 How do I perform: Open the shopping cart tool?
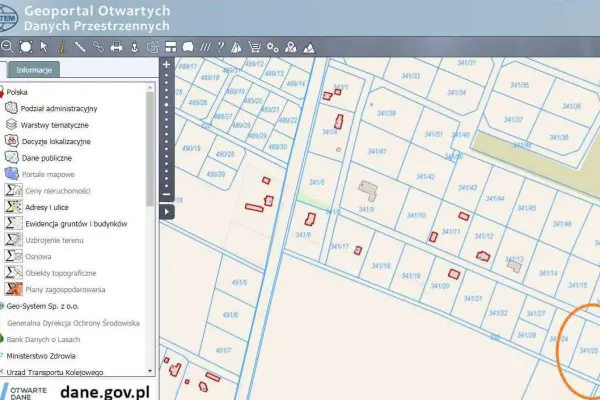[x=254, y=47]
